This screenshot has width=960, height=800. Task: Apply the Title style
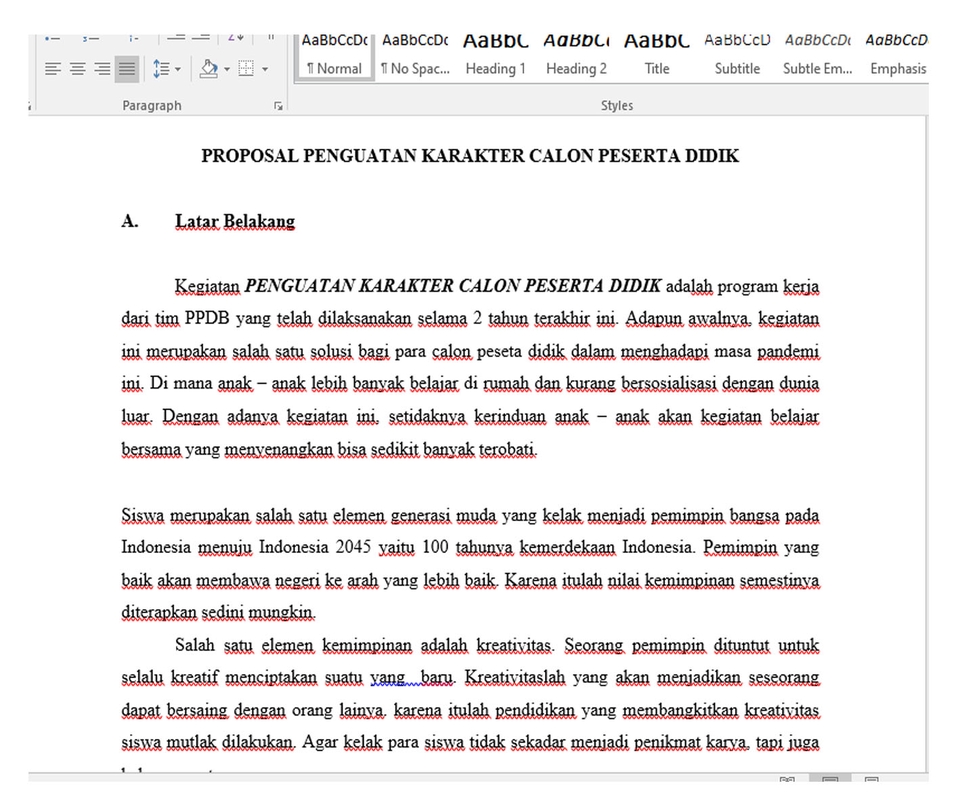(656, 57)
